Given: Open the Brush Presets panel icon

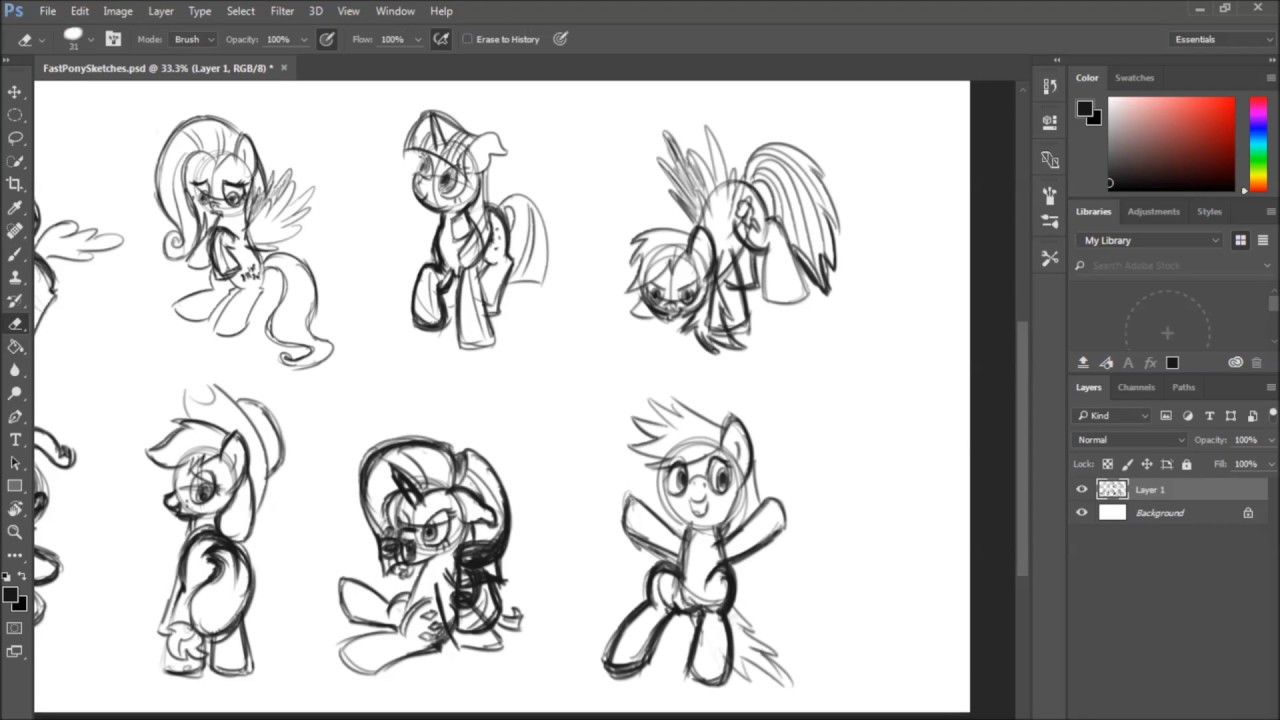Looking at the screenshot, I should (1049, 221).
